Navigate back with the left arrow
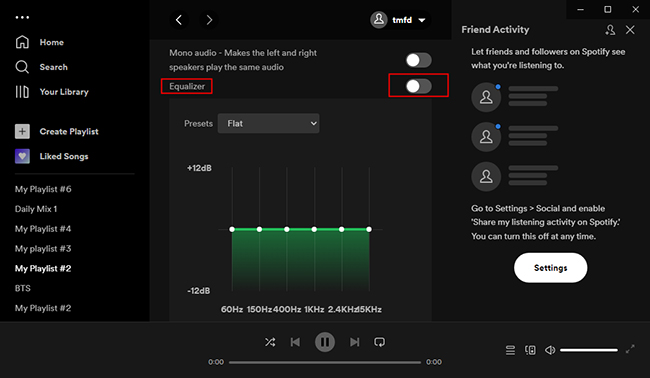The image size is (650, 378). (179, 20)
